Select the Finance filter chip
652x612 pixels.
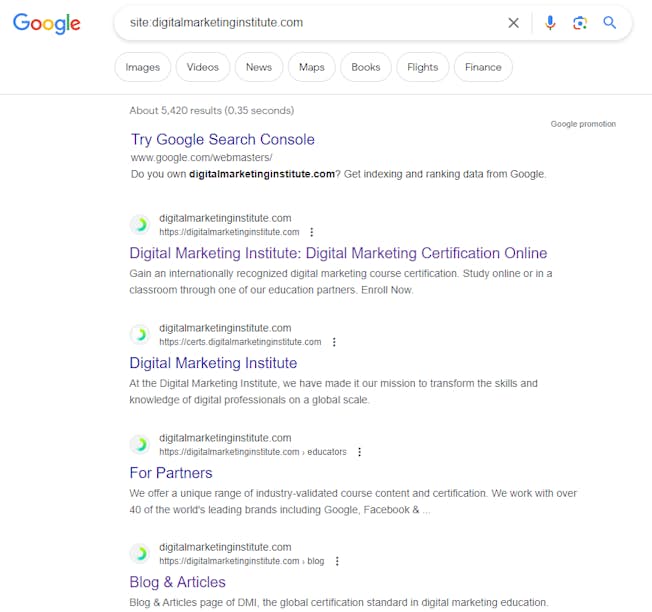point(483,67)
